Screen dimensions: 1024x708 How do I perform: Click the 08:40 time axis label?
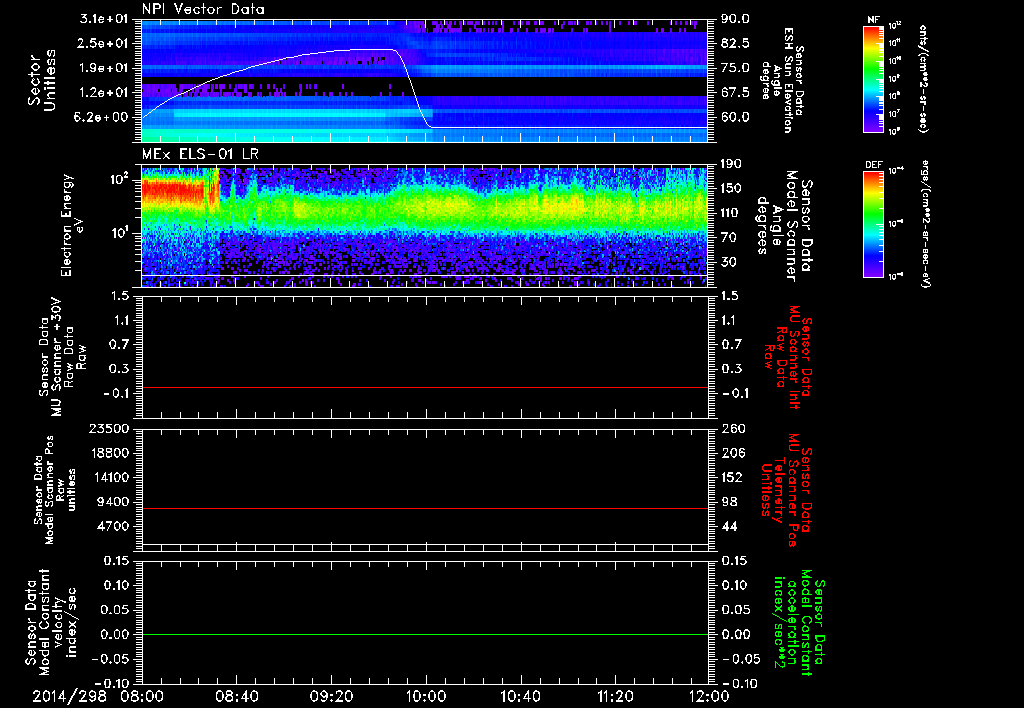tap(236, 695)
